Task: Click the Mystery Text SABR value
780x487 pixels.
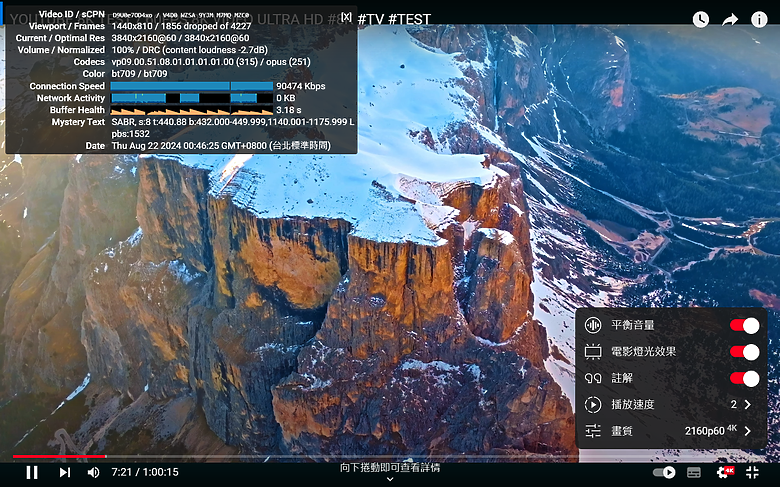Action: (x=233, y=128)
